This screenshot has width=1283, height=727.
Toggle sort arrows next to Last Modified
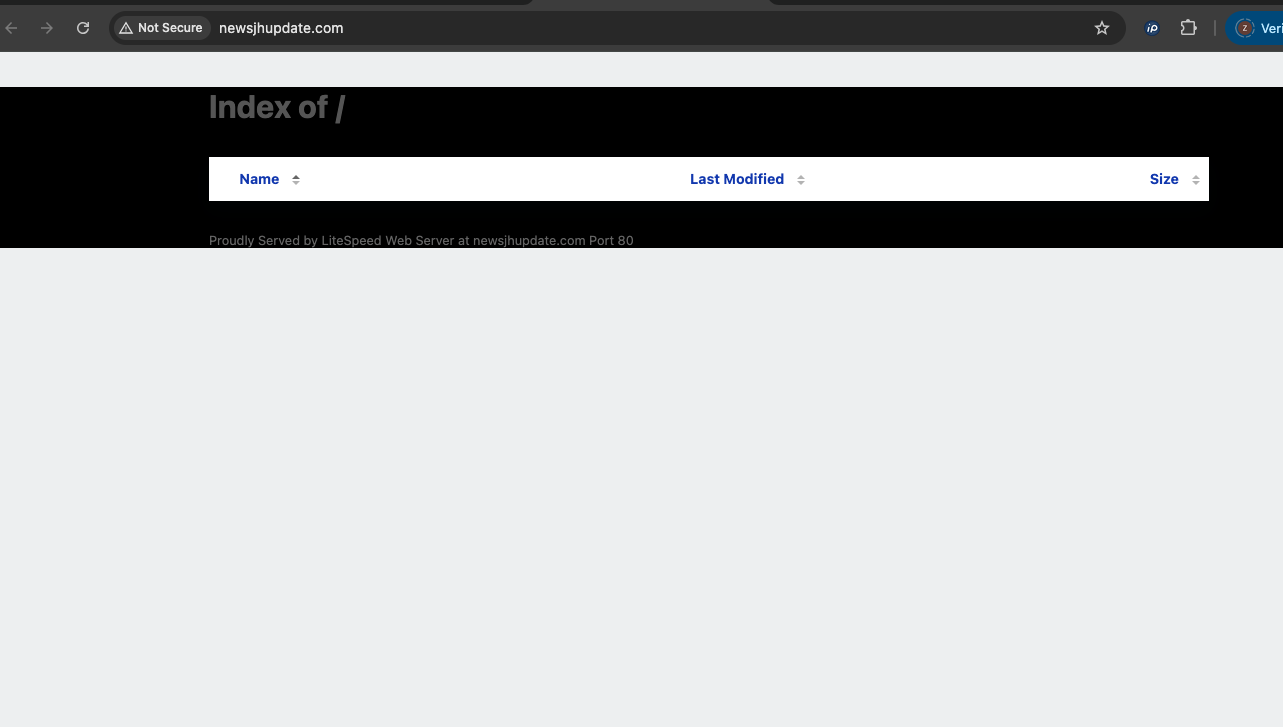(801, 180)
